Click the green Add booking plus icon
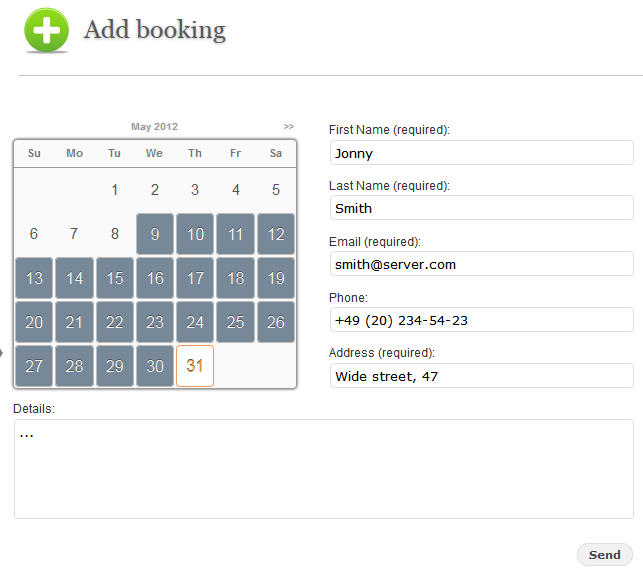Image resolution: width=643 pixels, height=575 pixels. tap(46, 30)
